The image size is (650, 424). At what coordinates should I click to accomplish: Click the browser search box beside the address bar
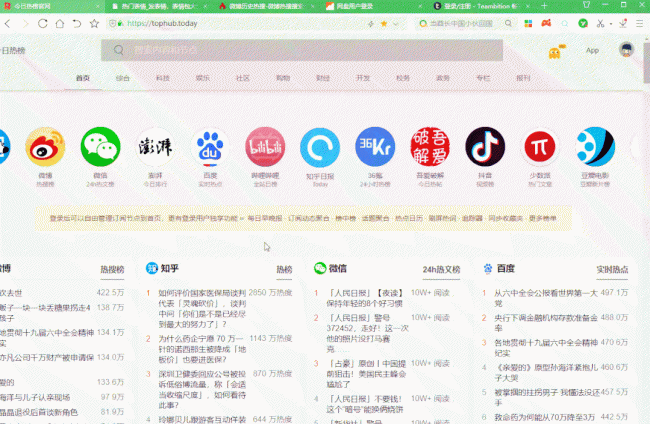(465, 24)
